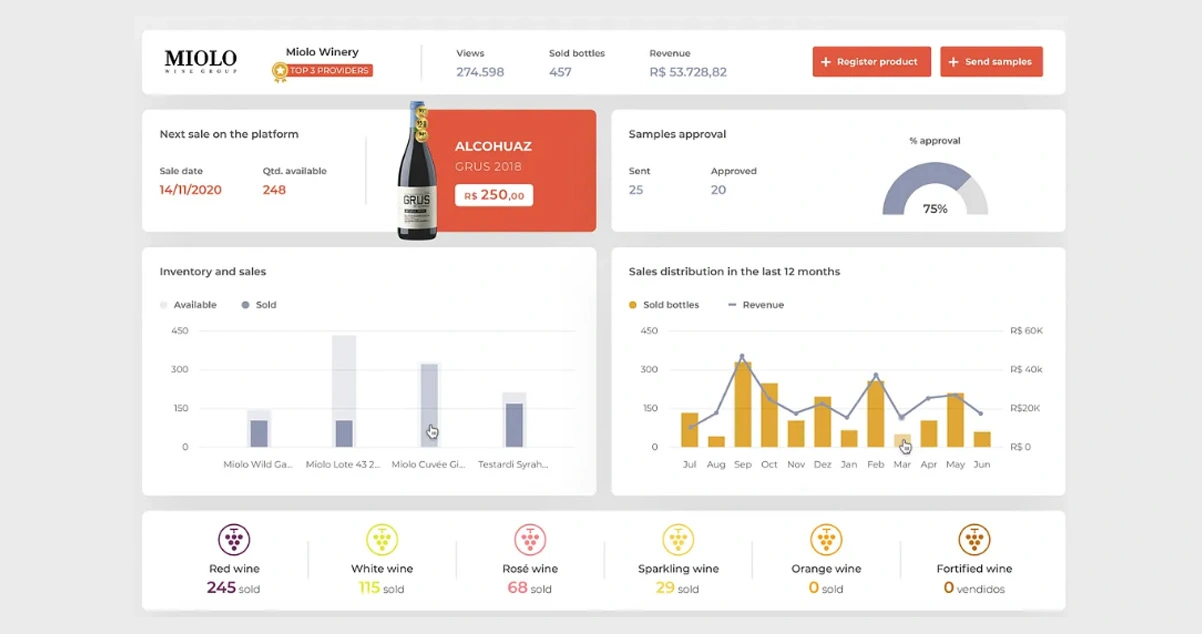
Task: Toggle the Revenue line legend item
Action: tap(756, 305)
